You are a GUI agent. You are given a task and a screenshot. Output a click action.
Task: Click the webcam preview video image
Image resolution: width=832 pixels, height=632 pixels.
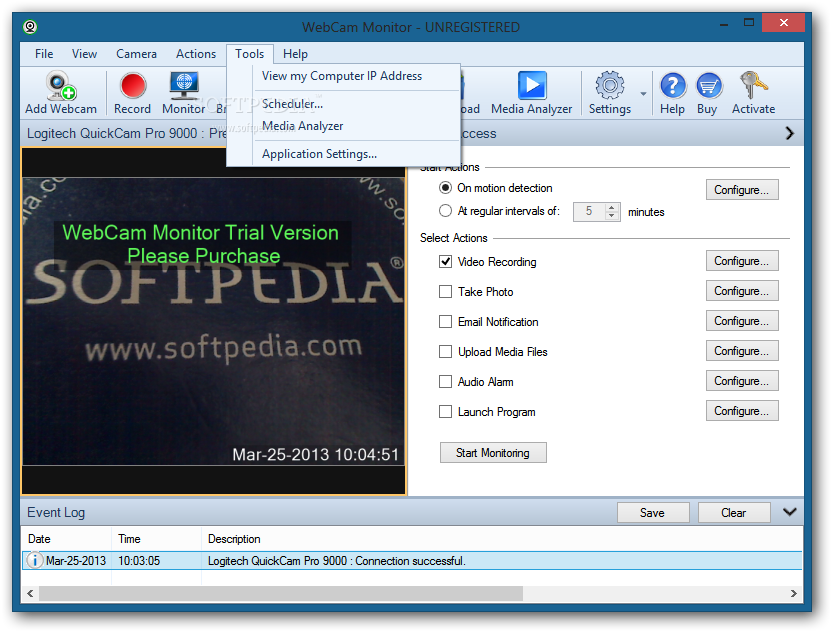coord(213,322)
